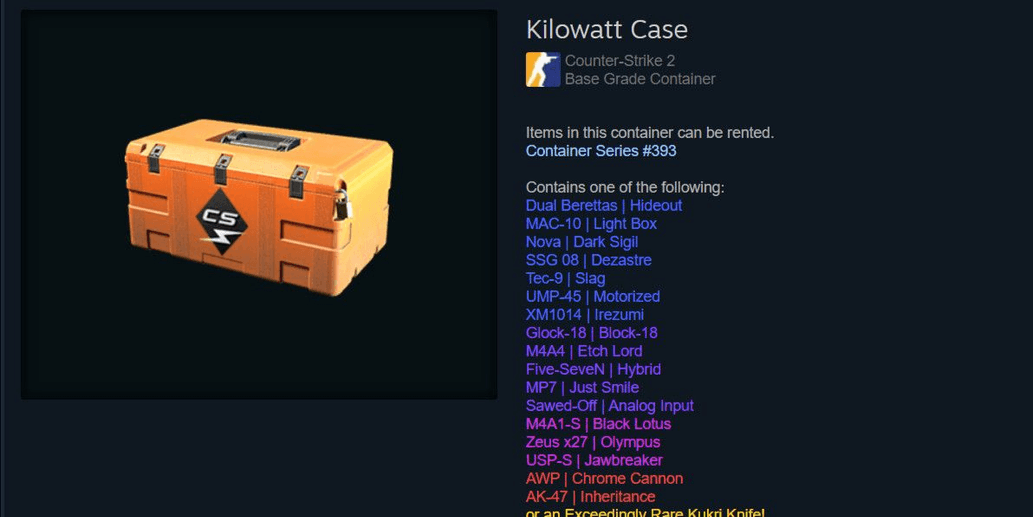Select Tec-9 | Slag item
Screen dimensions: 1033x517
click(565, 278)
